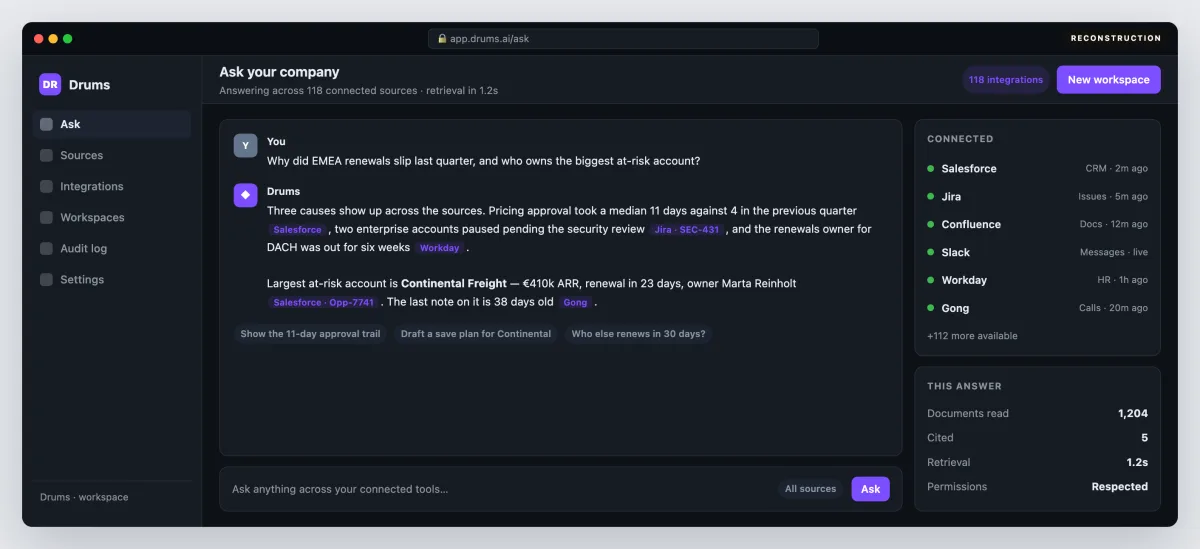Click Drums · workspace footer label
Screen dimensions: 1200x549
pos(84,497)
